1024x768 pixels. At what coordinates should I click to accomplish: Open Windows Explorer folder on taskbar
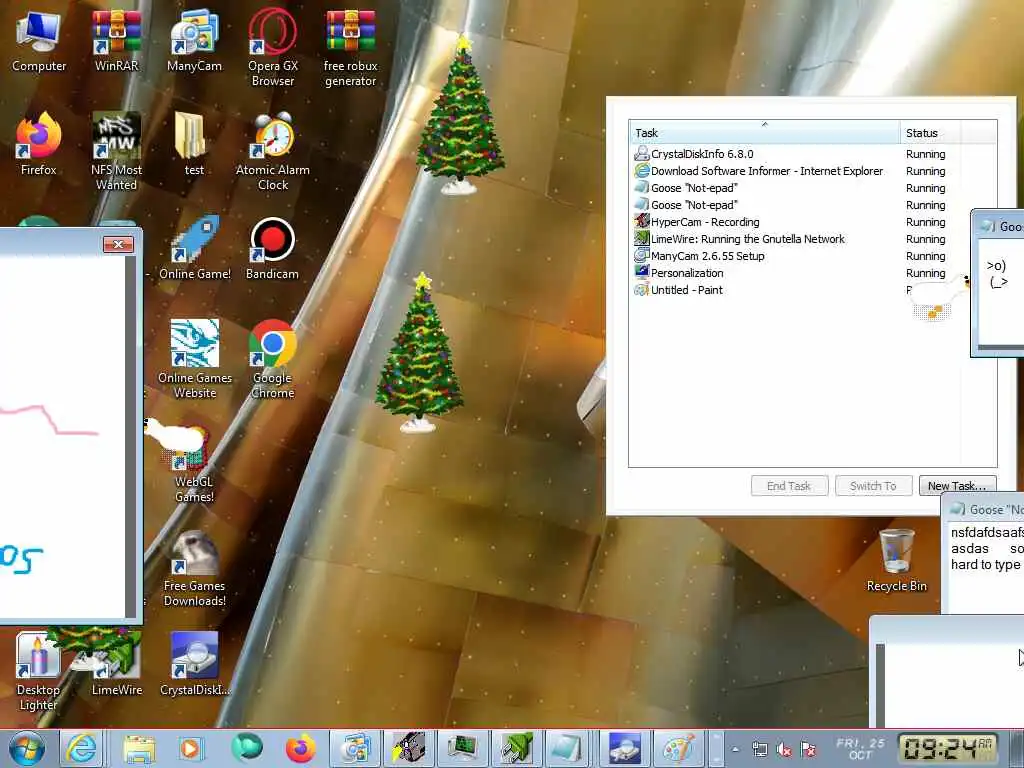(x=139, y=749)
